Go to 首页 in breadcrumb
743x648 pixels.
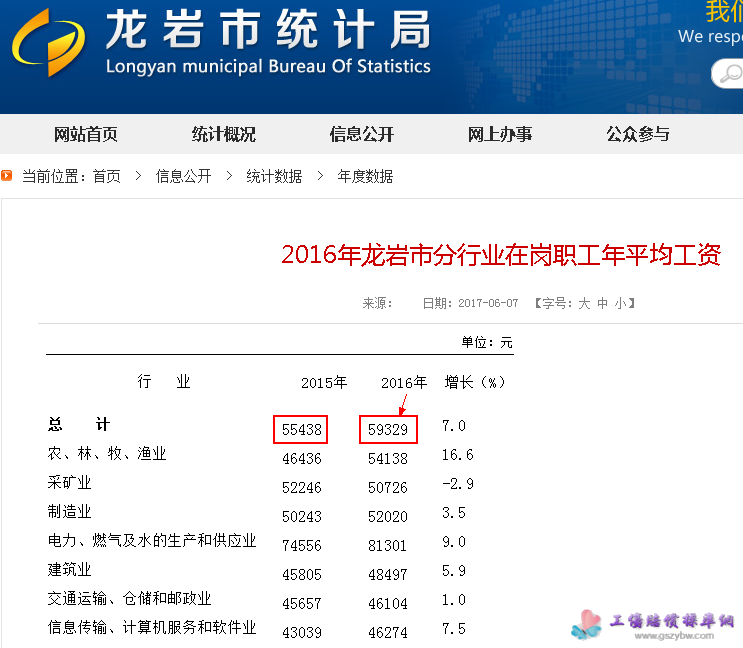(107, 176)
